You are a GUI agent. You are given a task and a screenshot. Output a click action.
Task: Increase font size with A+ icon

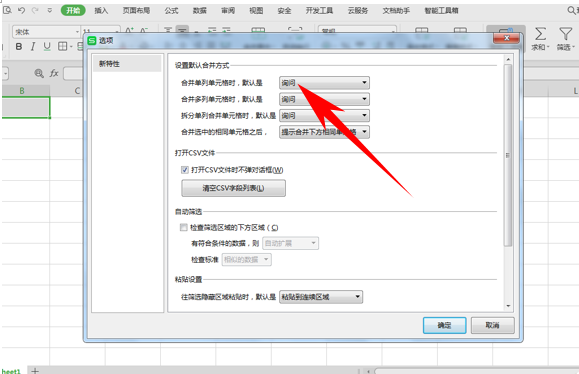click(130, 30)
